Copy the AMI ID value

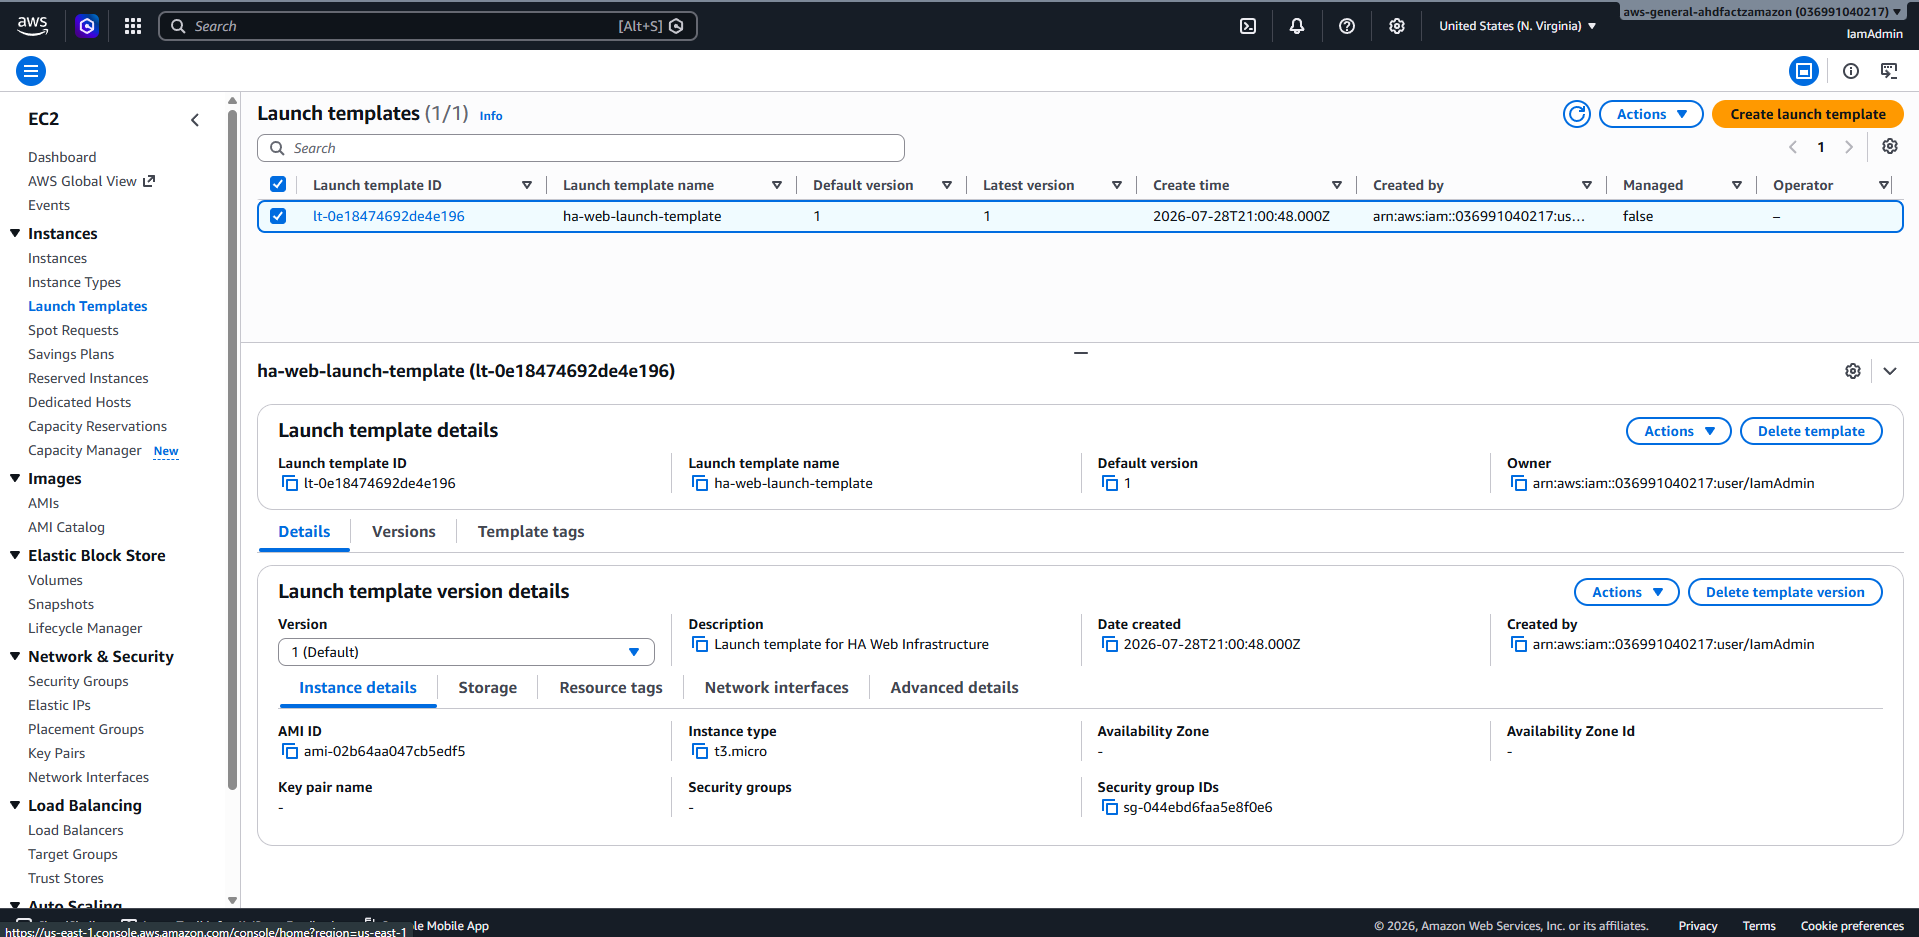click(x=290, y=752)
